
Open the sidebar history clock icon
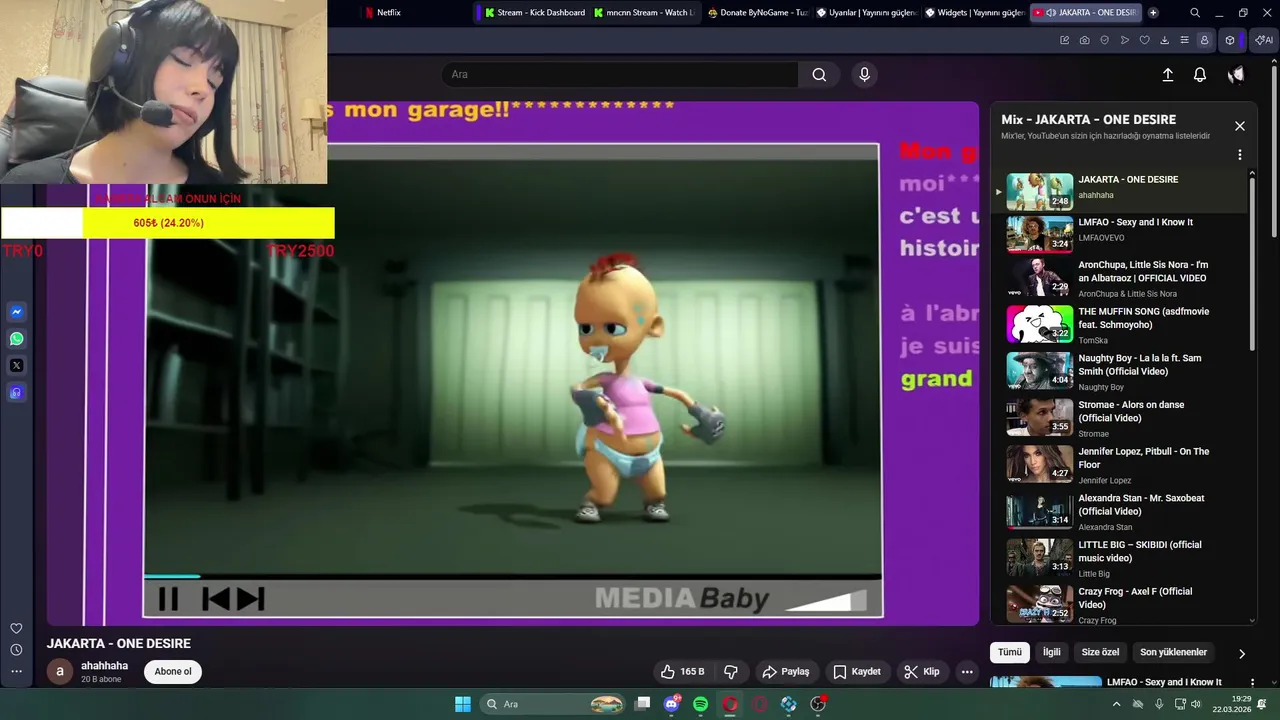(16, 650)
